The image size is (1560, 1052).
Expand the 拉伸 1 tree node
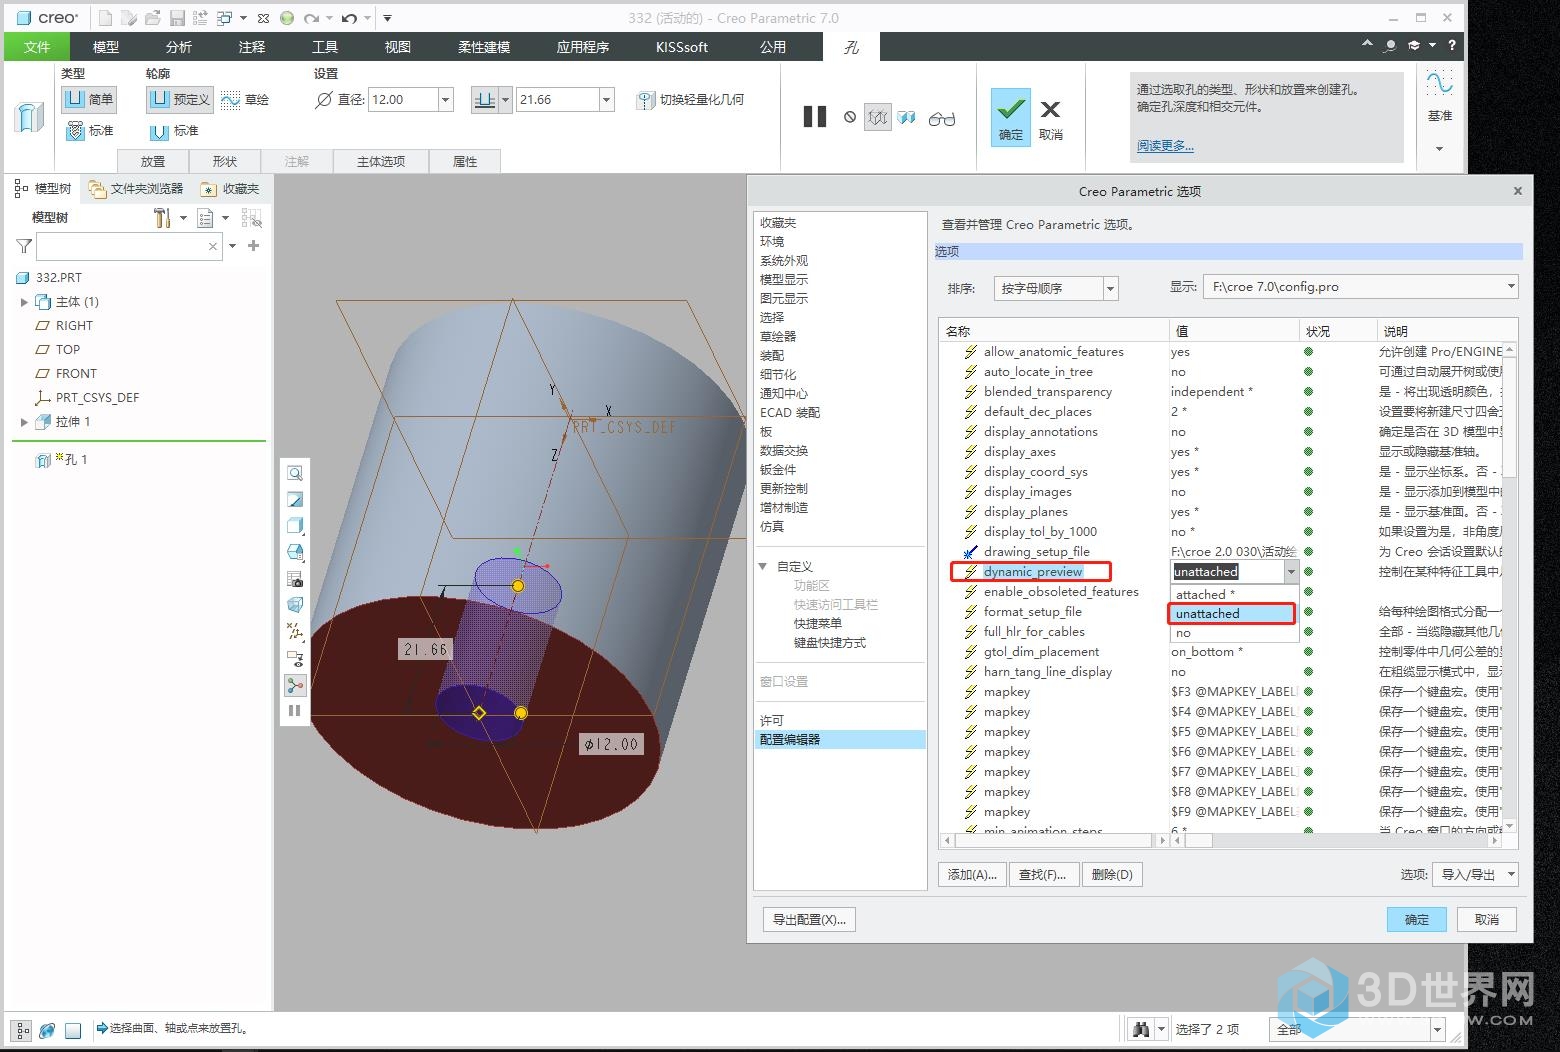[x=24, y=422]
